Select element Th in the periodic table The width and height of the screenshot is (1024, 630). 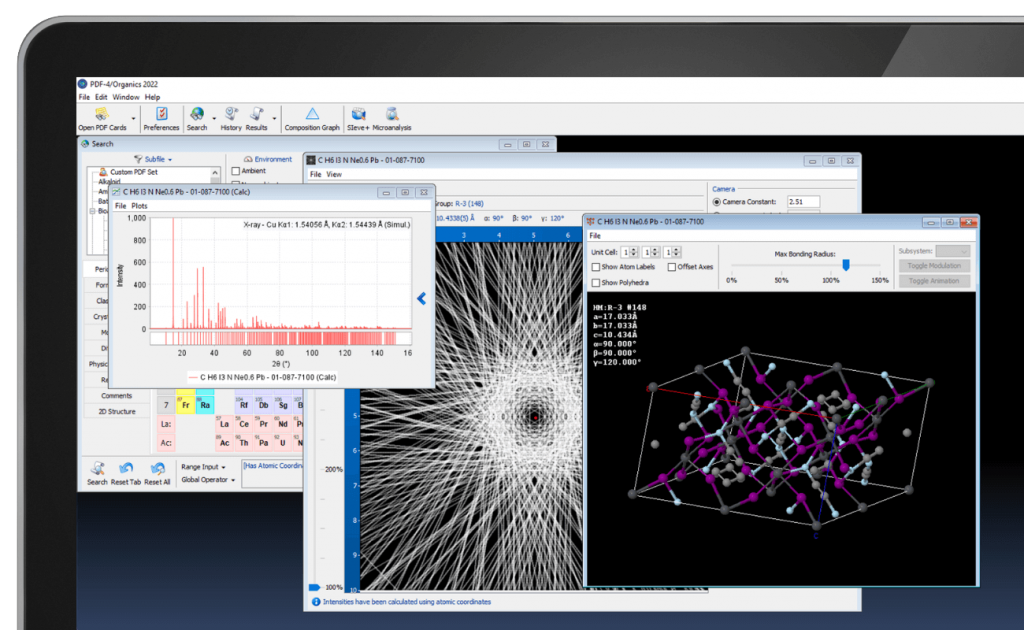tap(244, 442)
